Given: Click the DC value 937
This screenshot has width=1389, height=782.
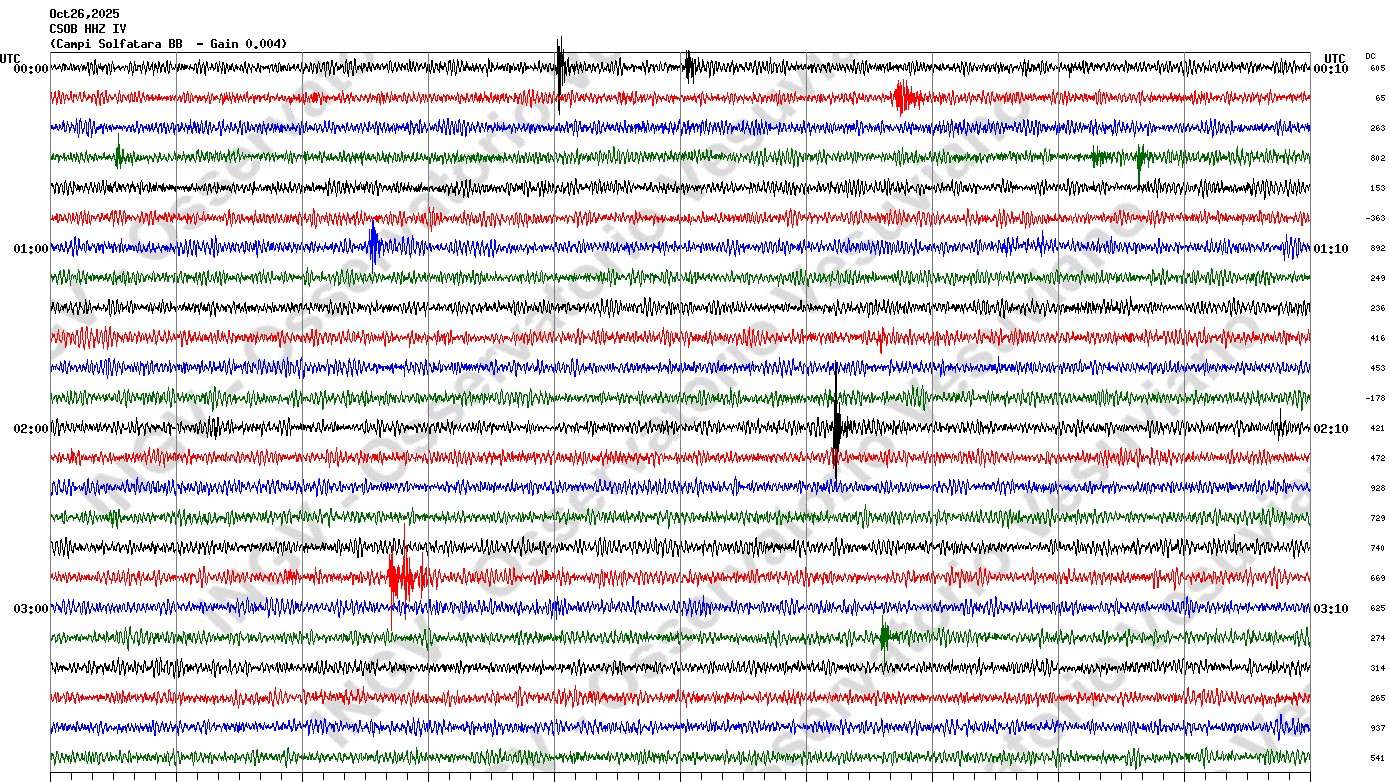Looking at the screenshot, I should tap(1377, 728).
